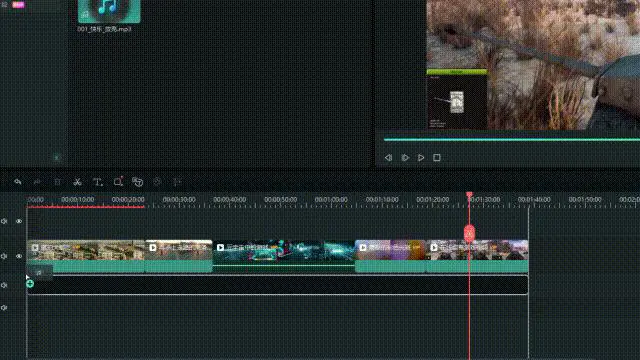The height and width of the screenshot is (360, 640).
Task: Toggle visibility of the main video track
Action: coord(19,256)
